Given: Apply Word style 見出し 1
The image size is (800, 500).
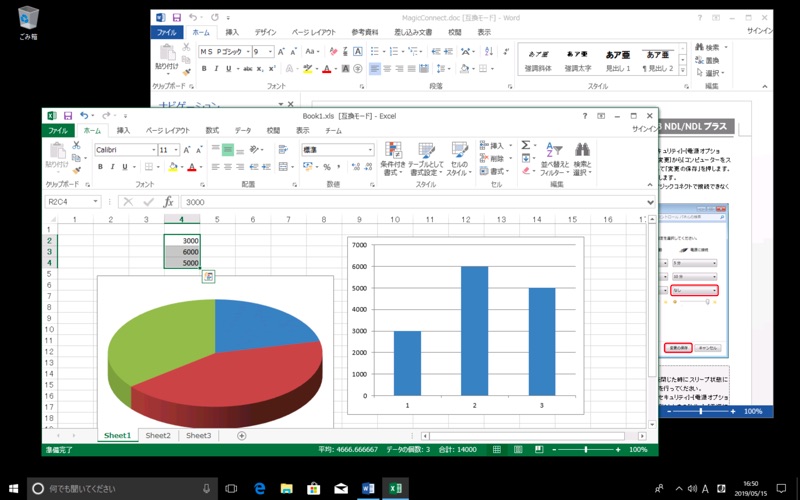Looking at the screenshot, I should [618, 60].
